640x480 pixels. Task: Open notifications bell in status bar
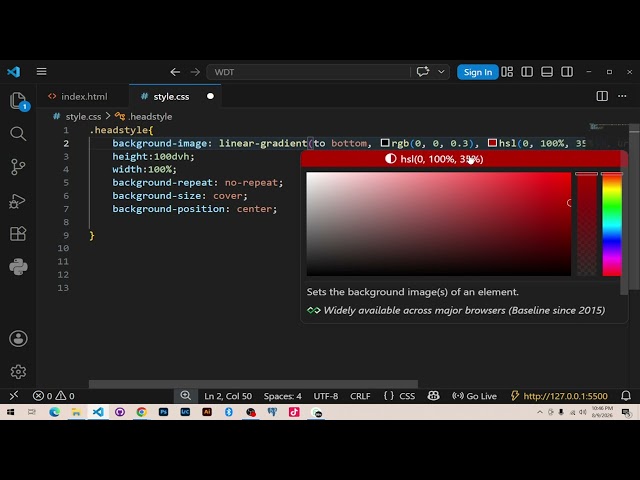point(626,396)
